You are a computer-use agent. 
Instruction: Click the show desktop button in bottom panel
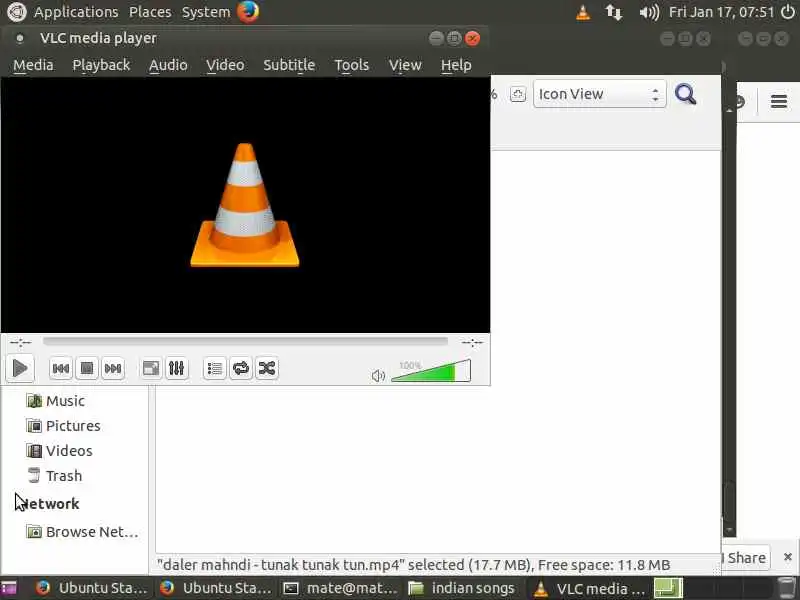coord(9,588)
